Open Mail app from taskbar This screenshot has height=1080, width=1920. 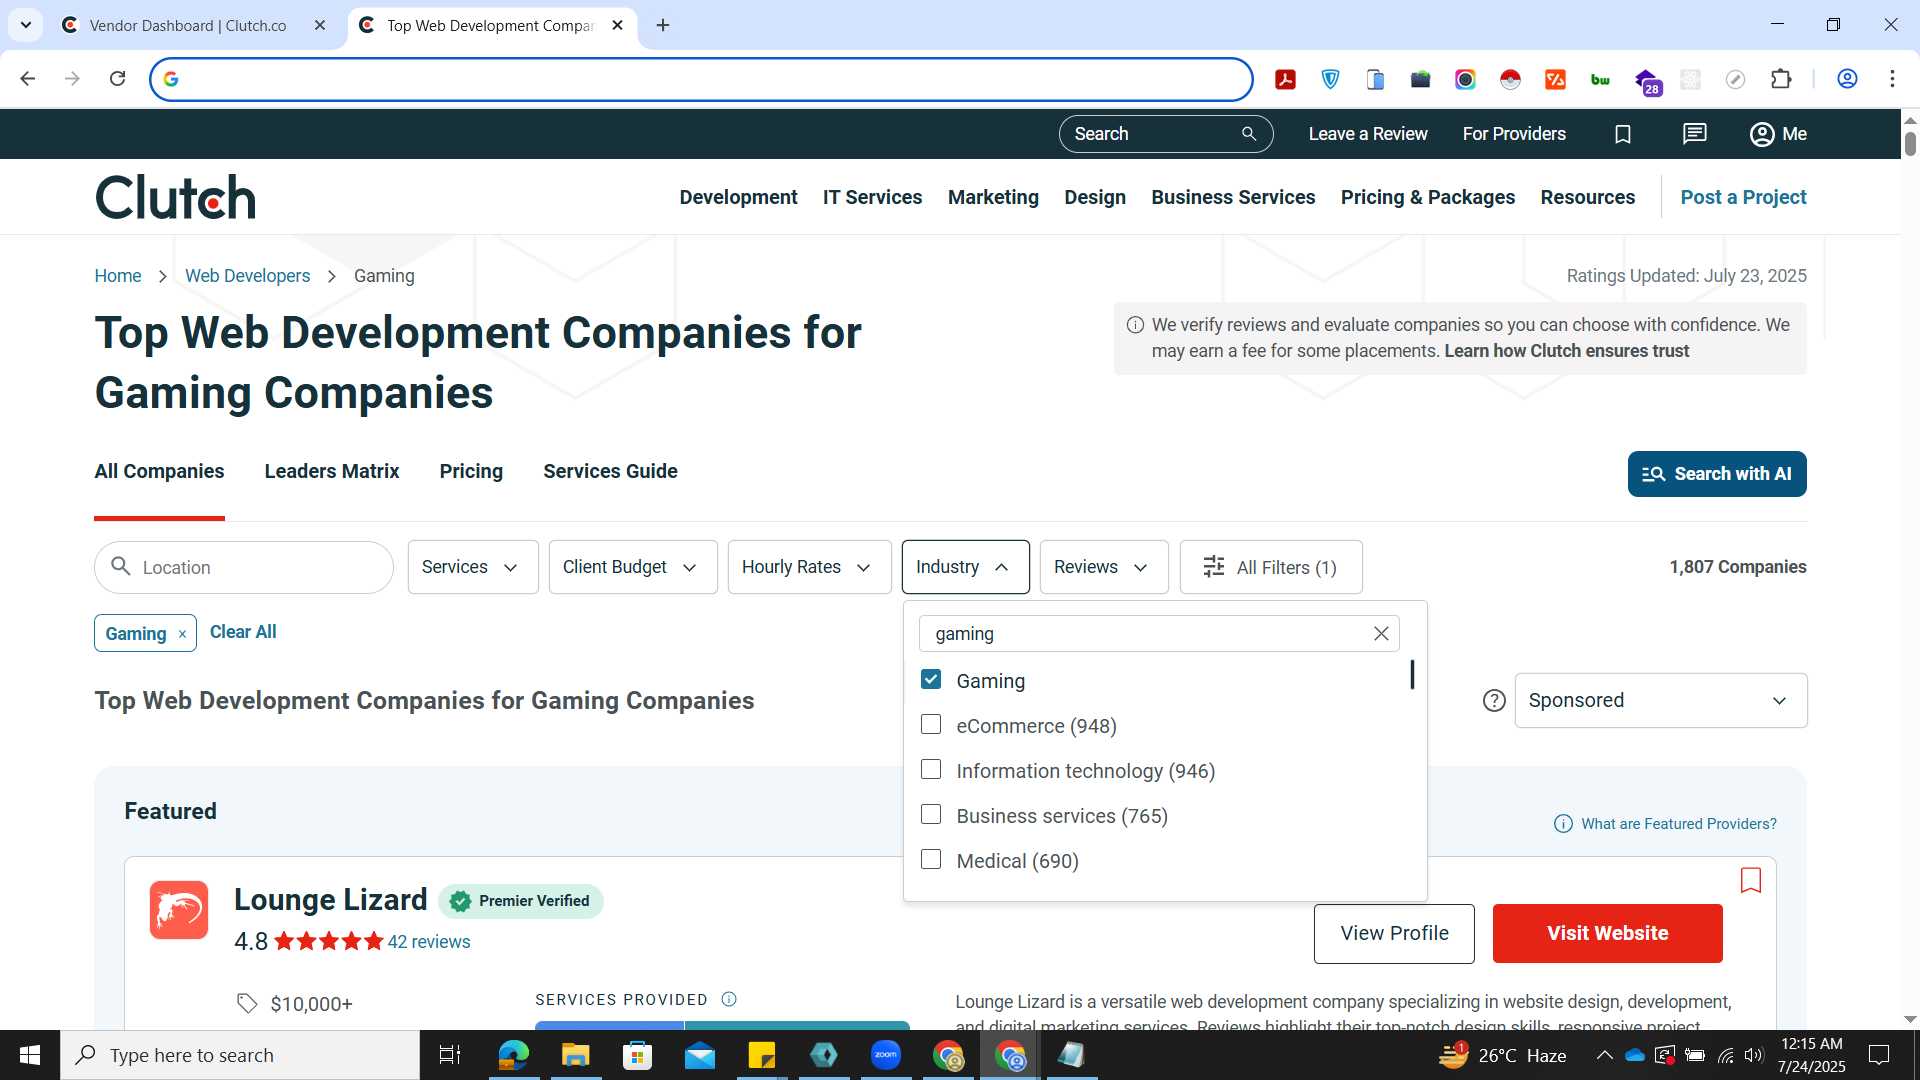tap(700, 1055)
